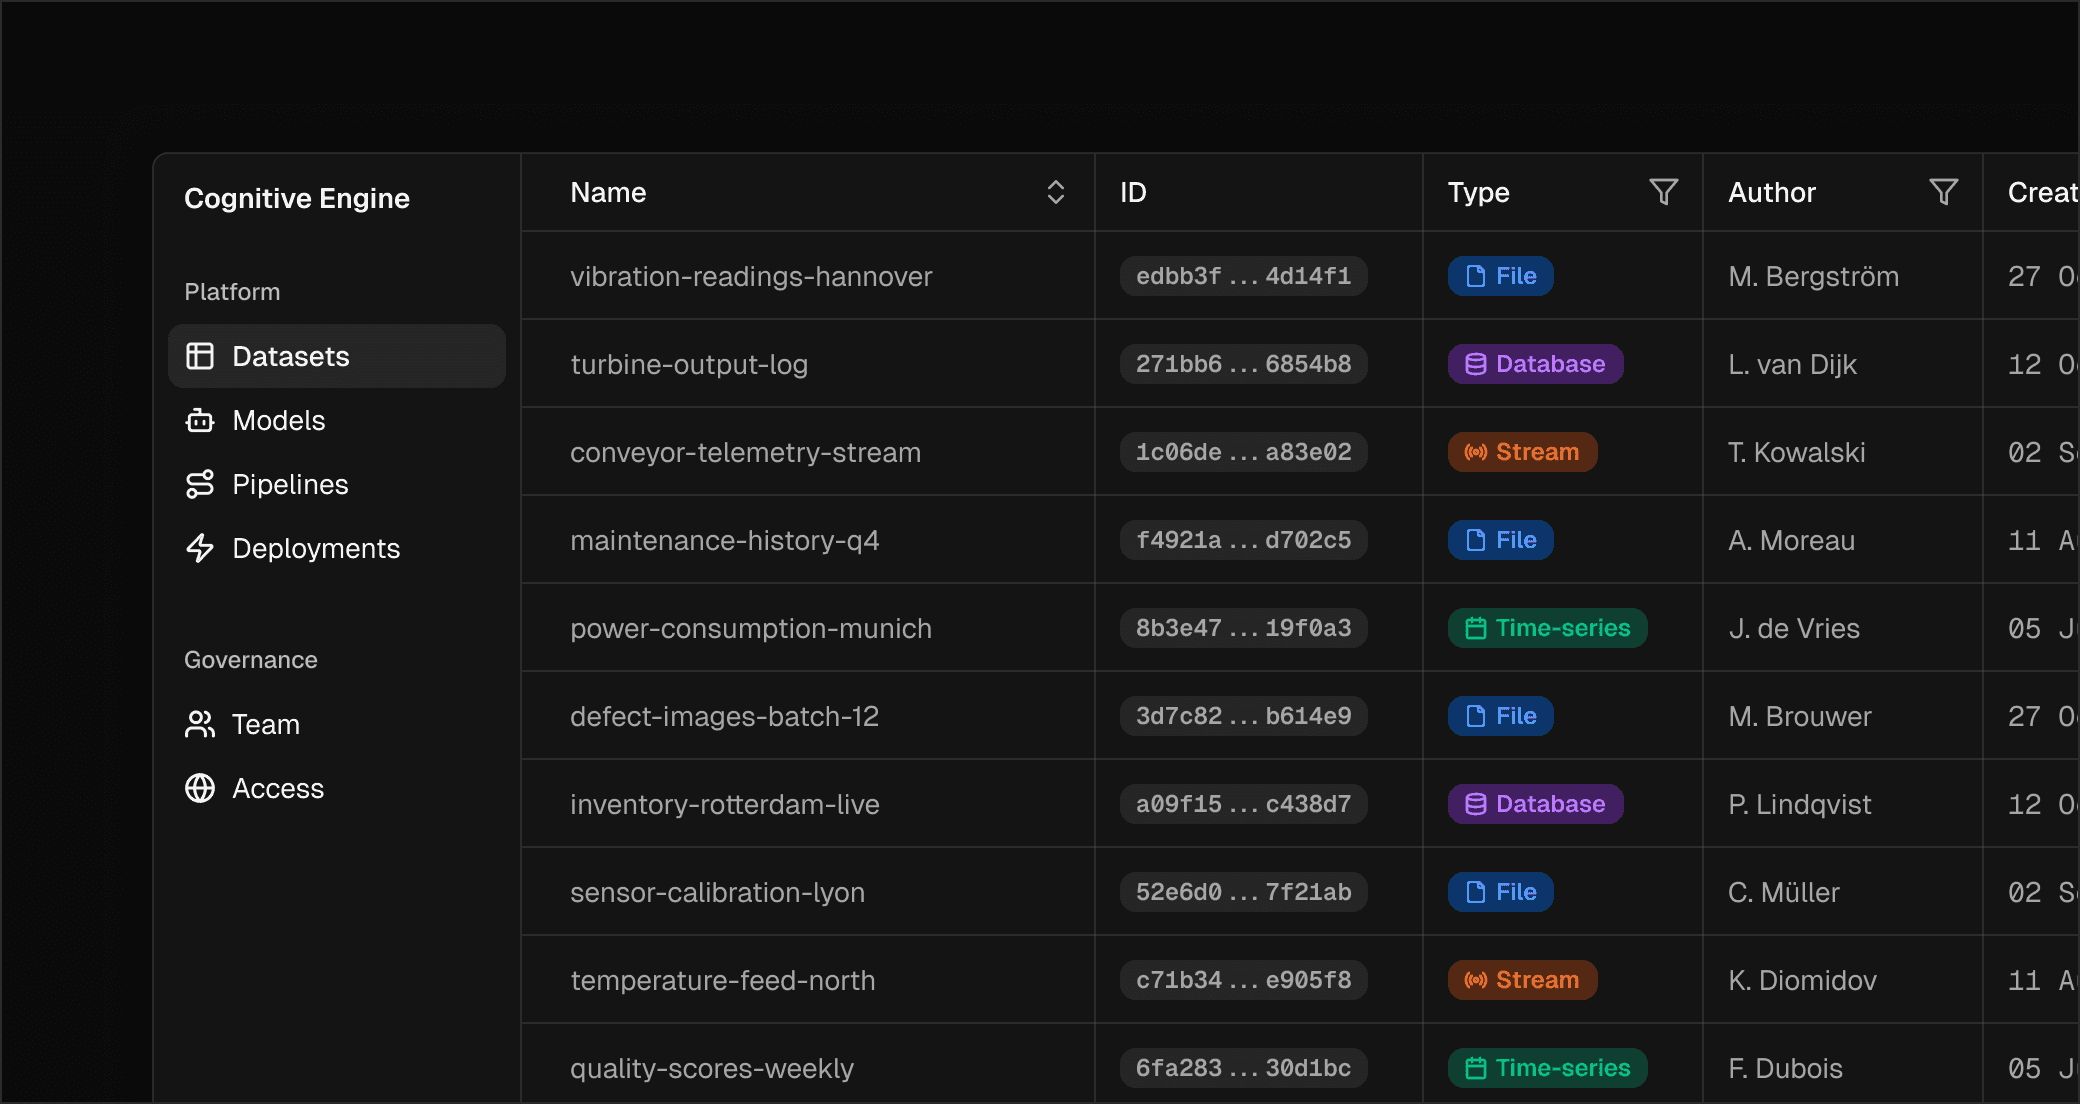Click the Deployments lightning bolt icon

tap(200, 548)
